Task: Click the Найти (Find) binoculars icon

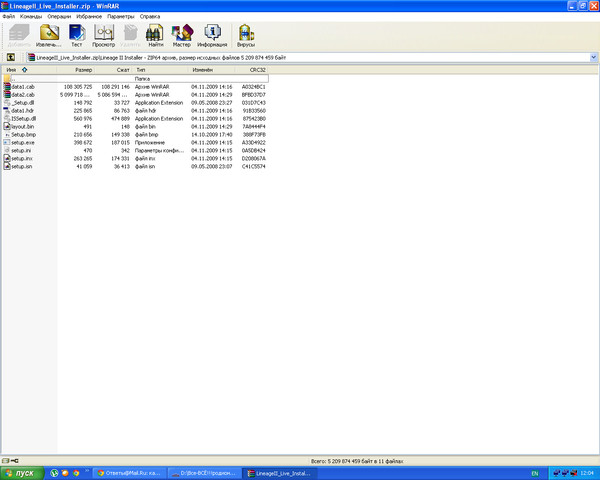Action: 155,35
